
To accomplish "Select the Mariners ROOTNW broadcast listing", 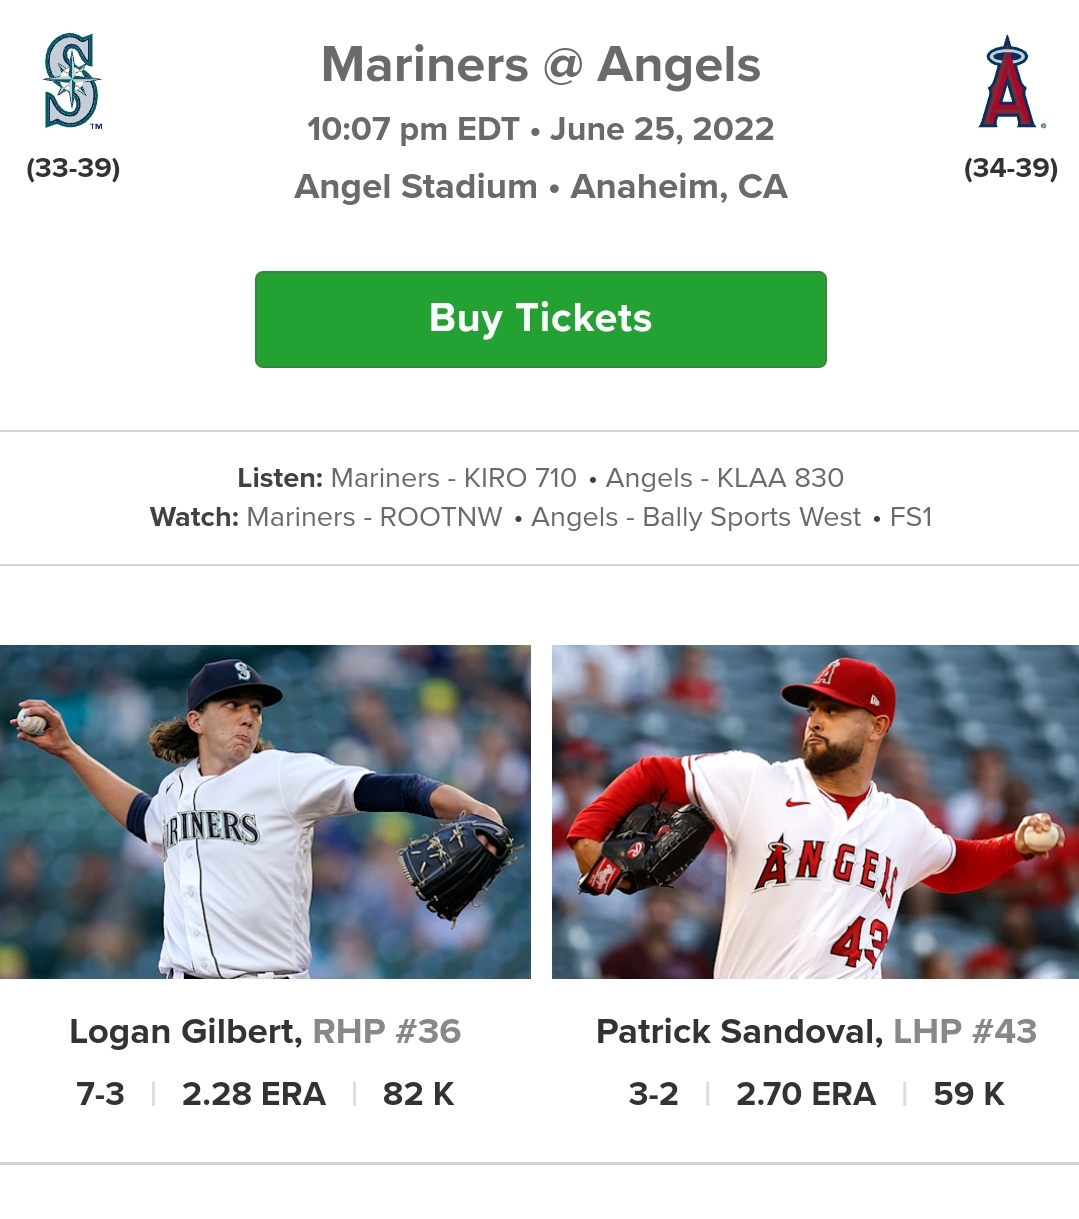I will coord(375,517).
